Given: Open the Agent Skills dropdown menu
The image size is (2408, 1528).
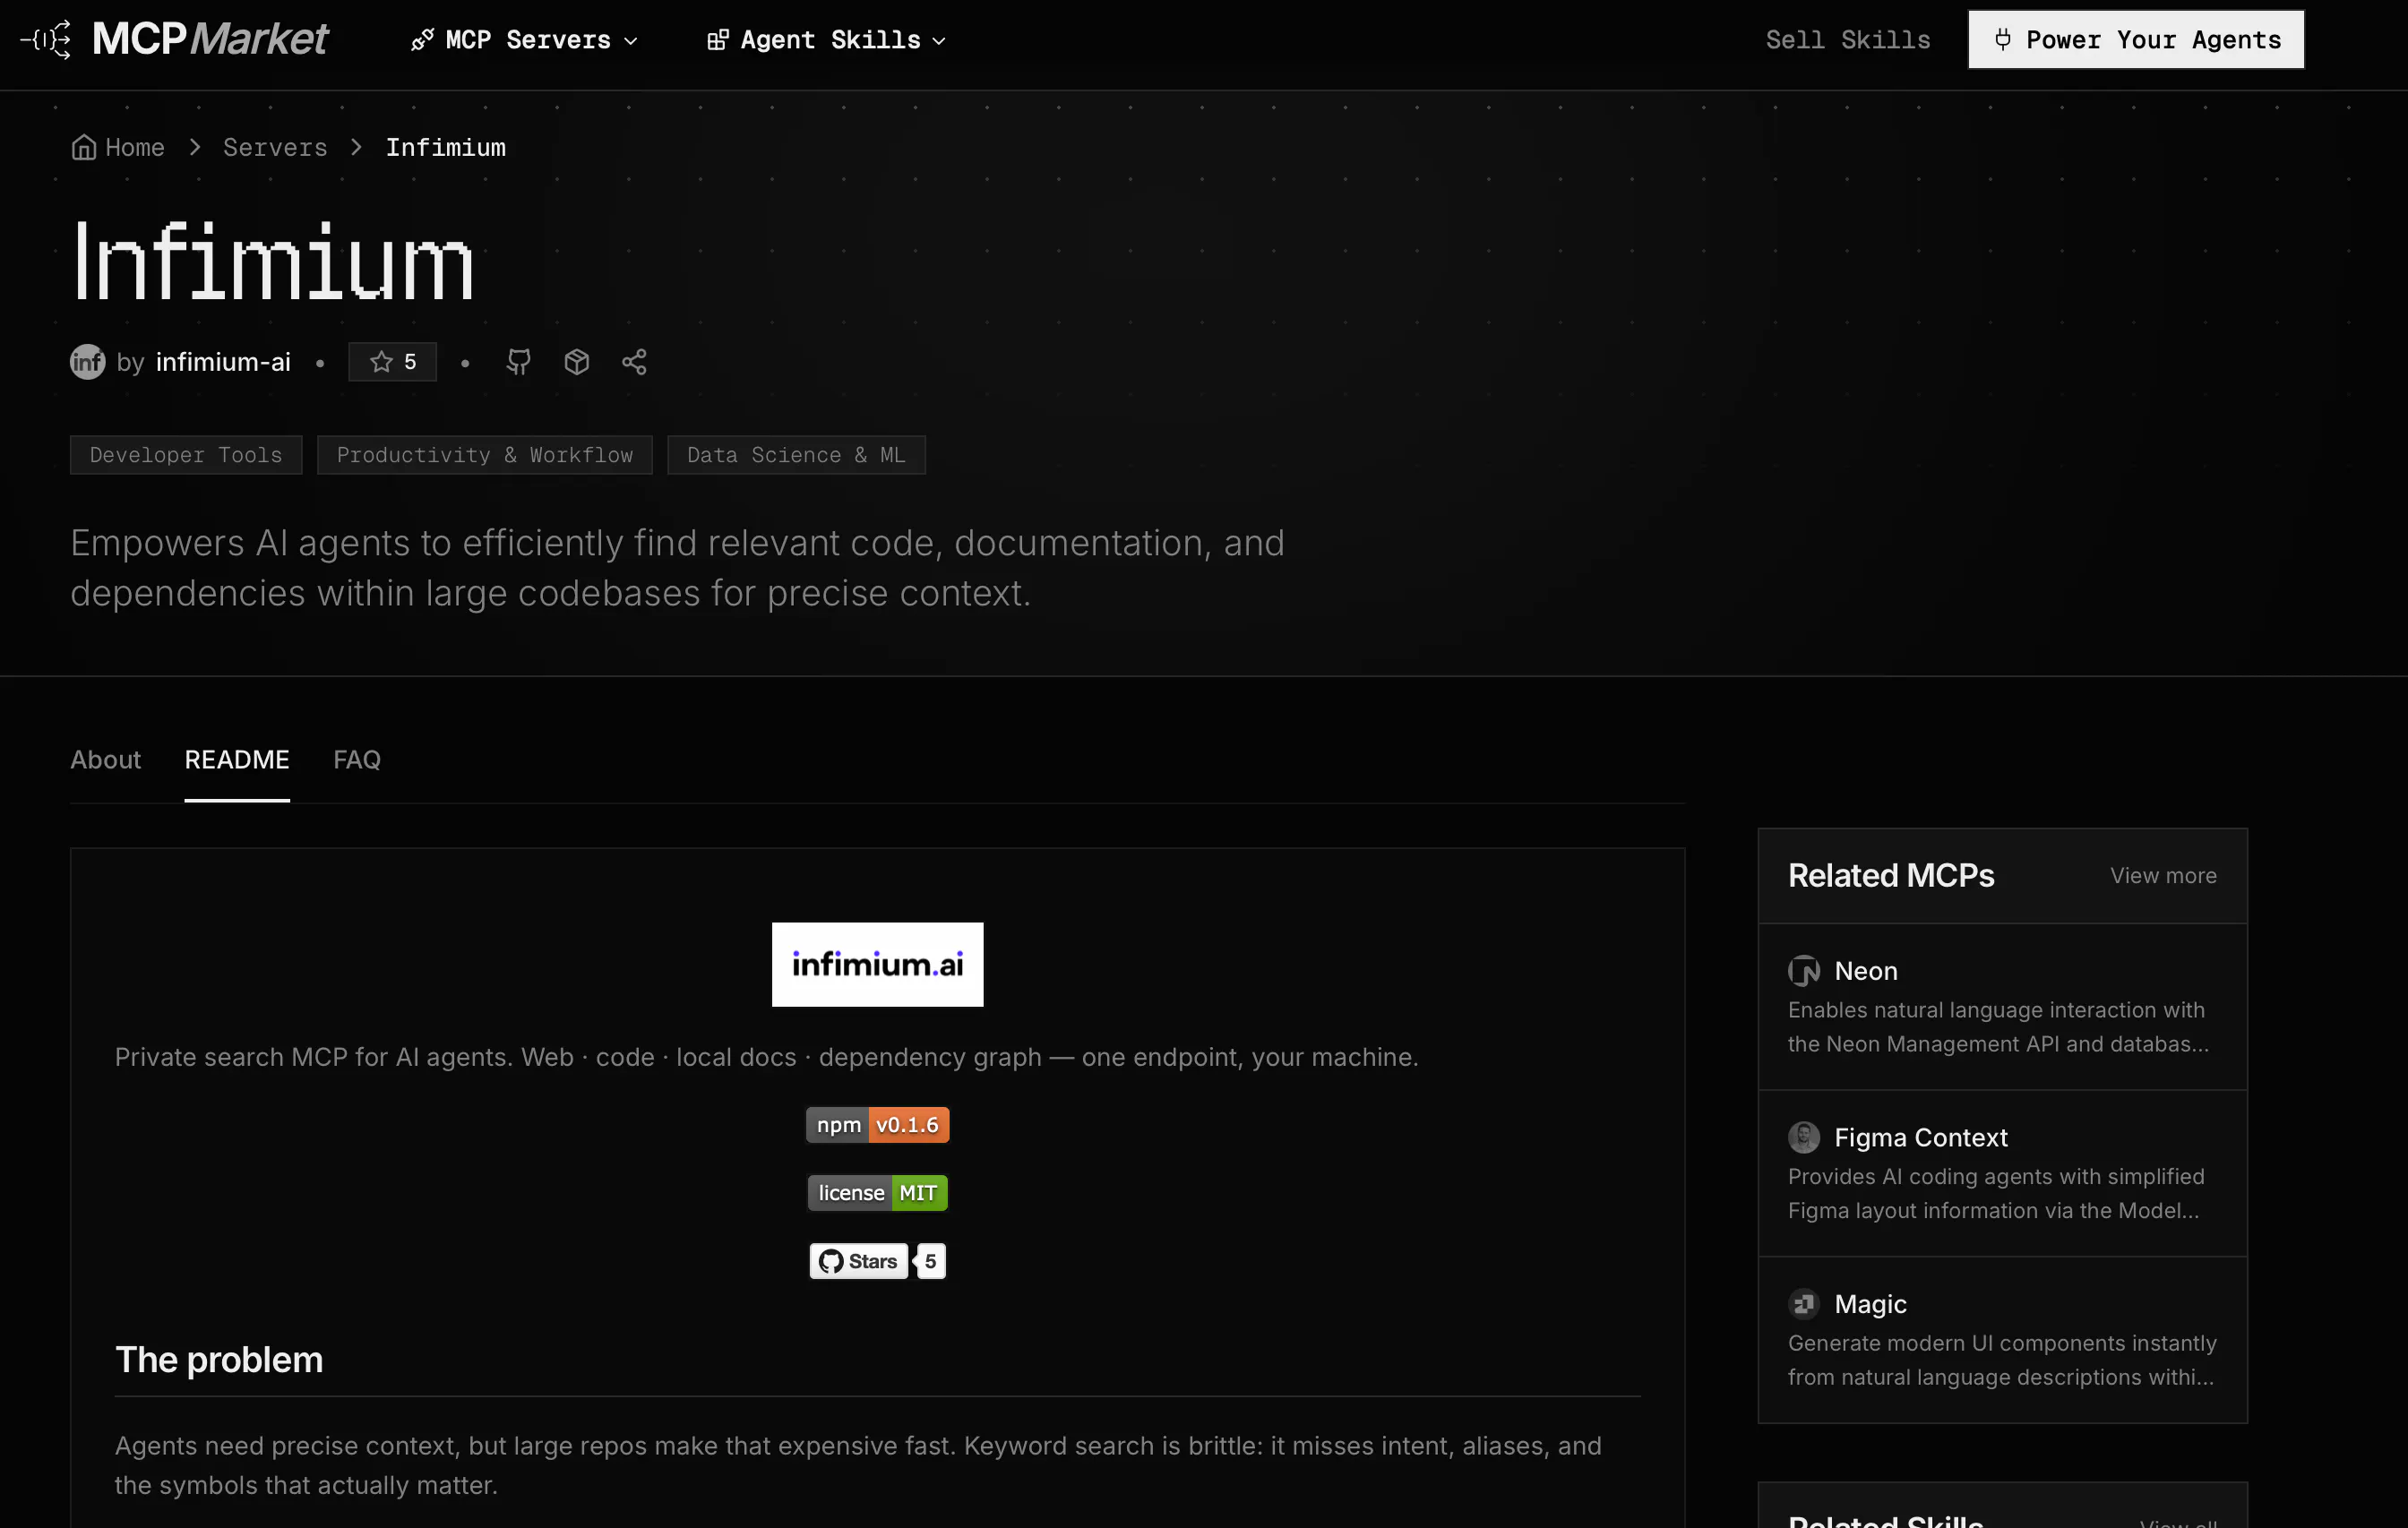Looking at the screenshot, I should (x=826, y=40).
